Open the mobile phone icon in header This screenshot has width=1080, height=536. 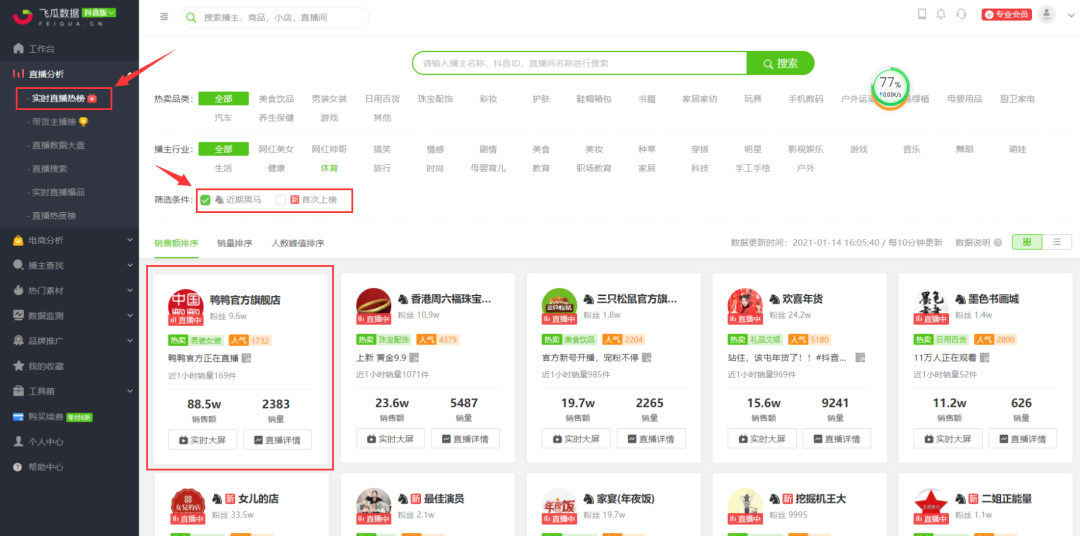[x=922, y=14]
